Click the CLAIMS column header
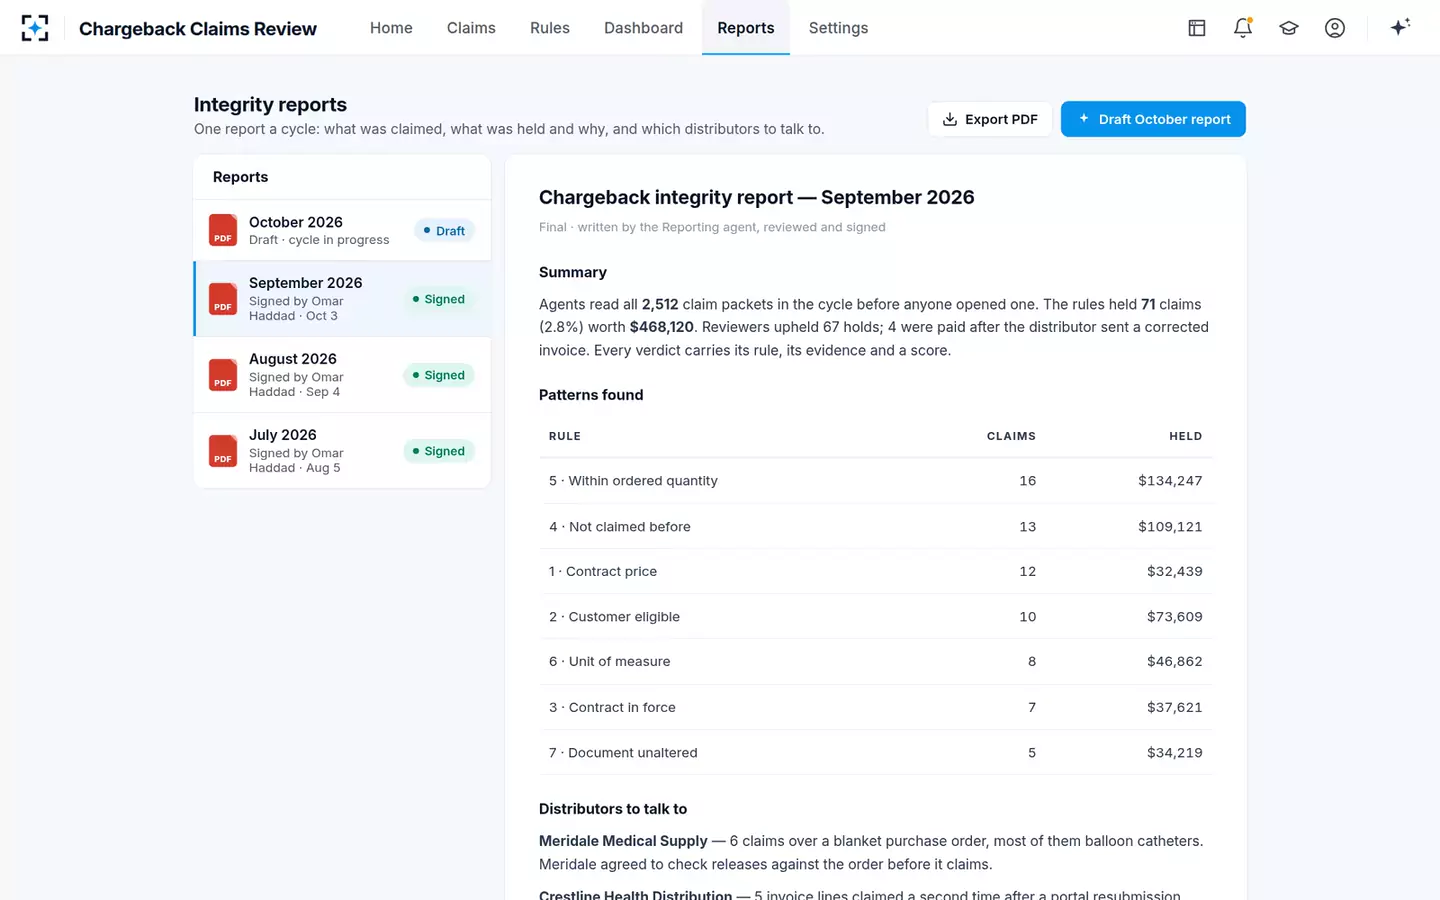This screenshot has height=900, width=1440. click(1011, 436)
